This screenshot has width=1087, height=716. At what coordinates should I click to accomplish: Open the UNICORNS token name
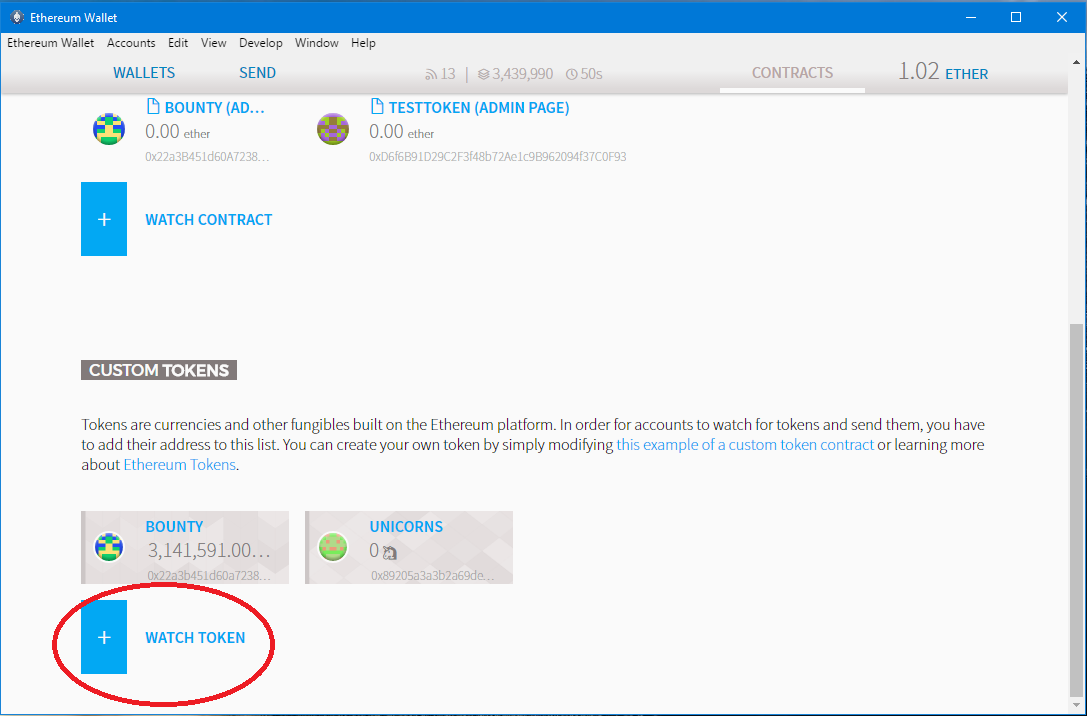(x=406, y=526)
